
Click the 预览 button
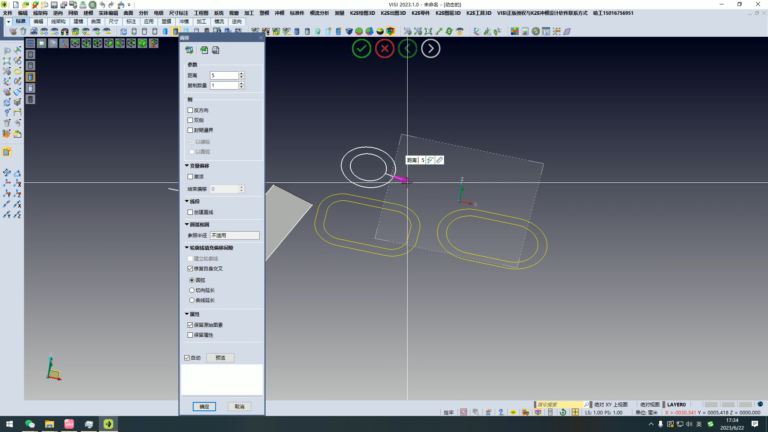pos(220,358)
